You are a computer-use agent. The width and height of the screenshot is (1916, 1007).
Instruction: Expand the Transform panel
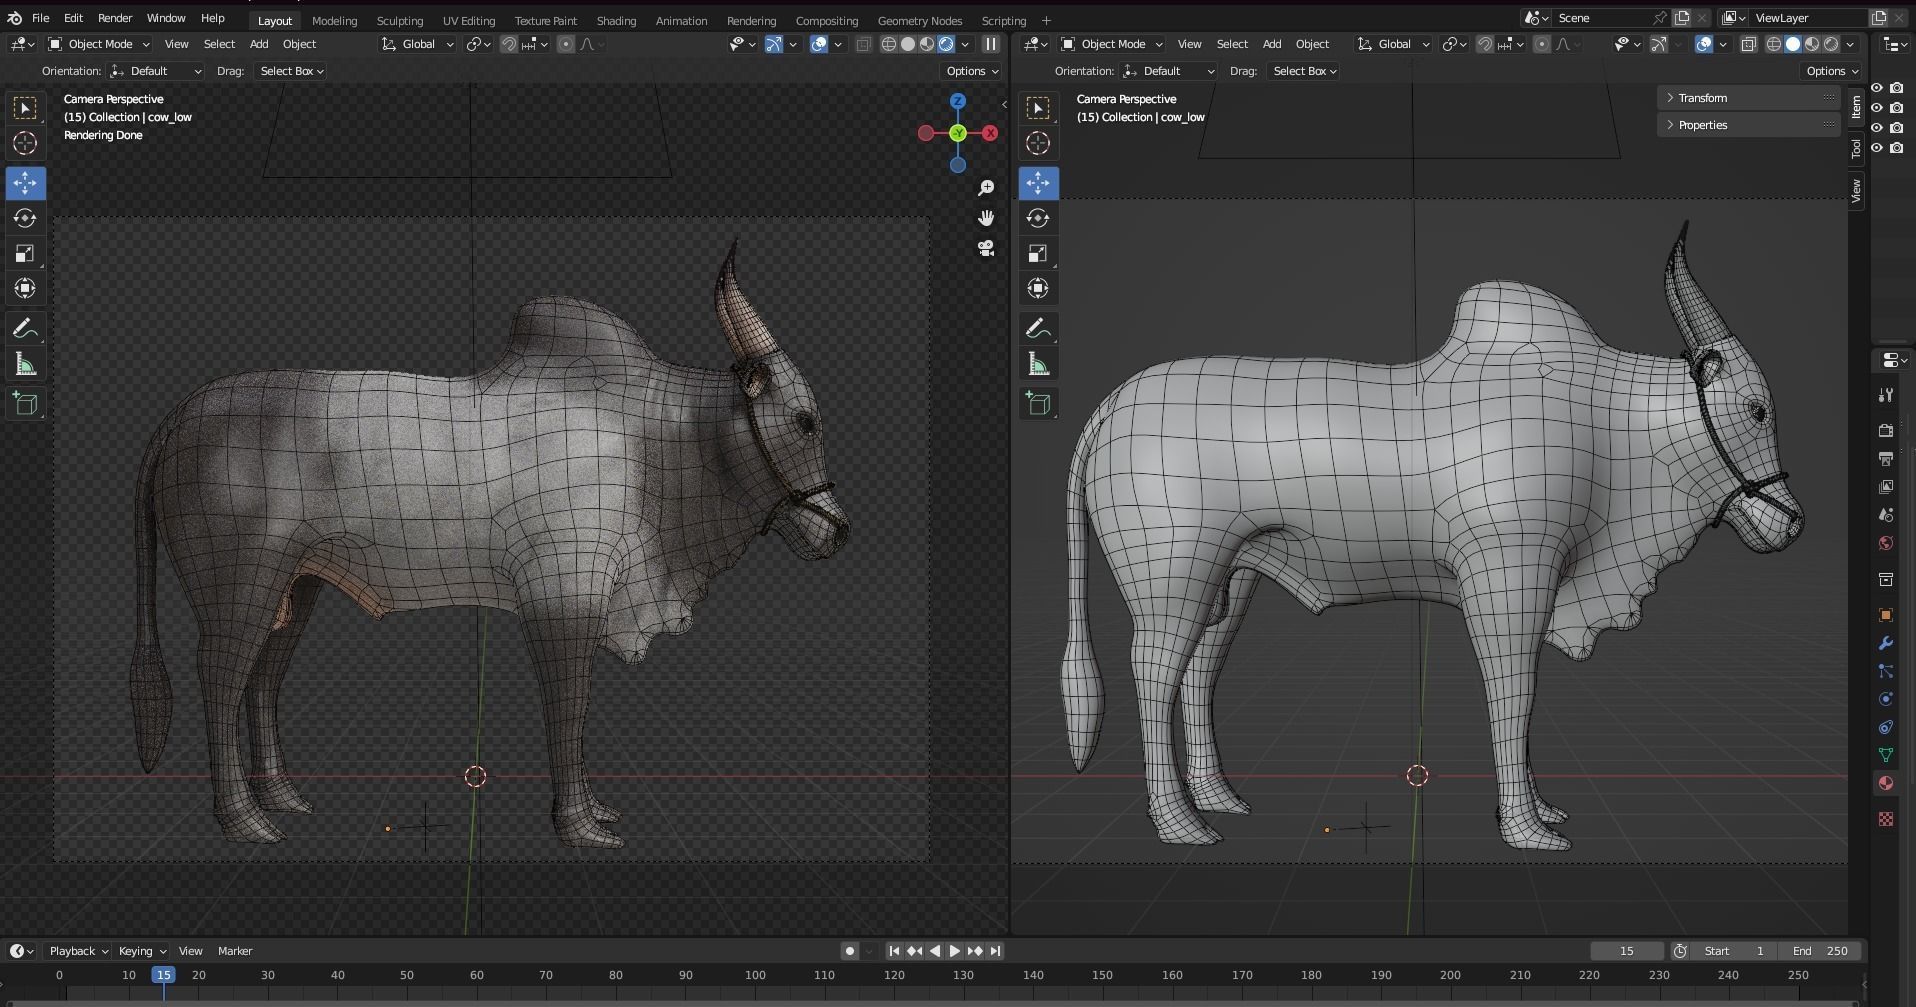tap(1749, 98)
